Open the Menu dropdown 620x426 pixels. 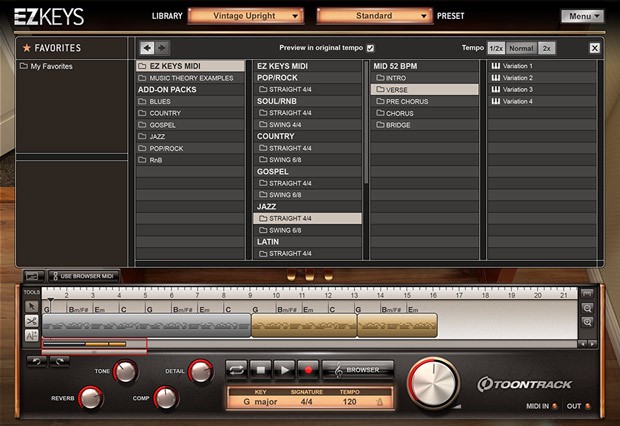tap(582, 16)
